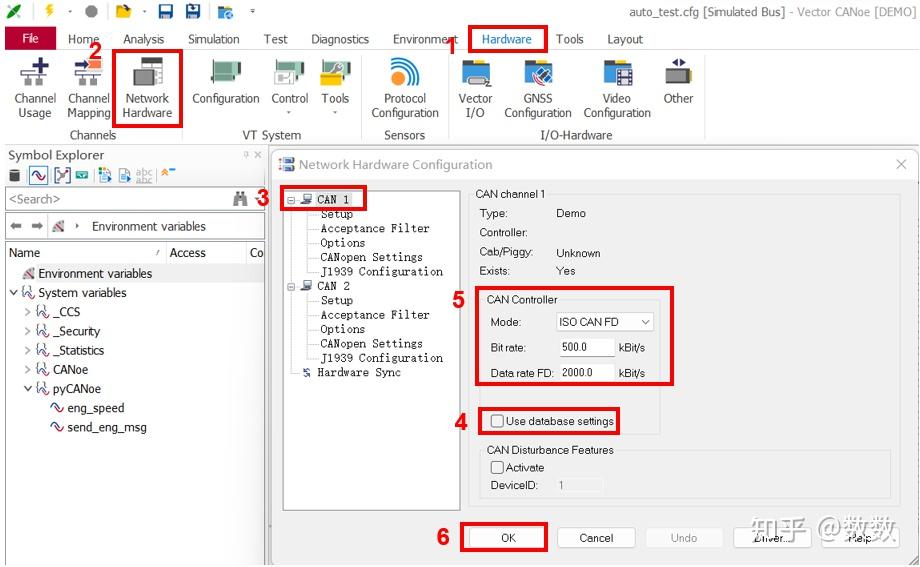Click the Start measurement lightning icon
The height and width of the screenshot is (567, 920).
point(49,11)
